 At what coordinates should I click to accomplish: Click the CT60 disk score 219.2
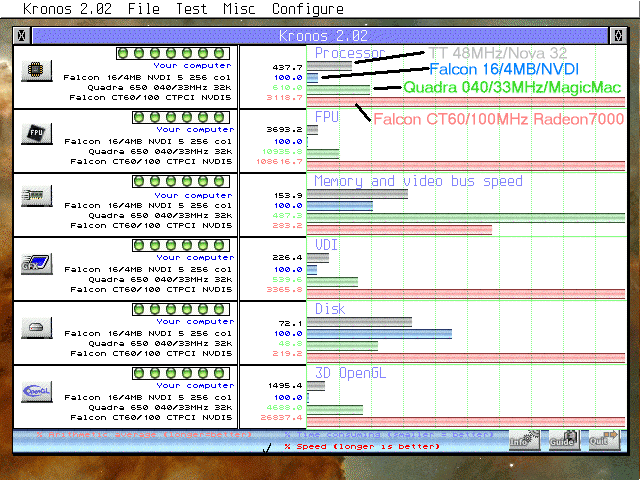287,353
